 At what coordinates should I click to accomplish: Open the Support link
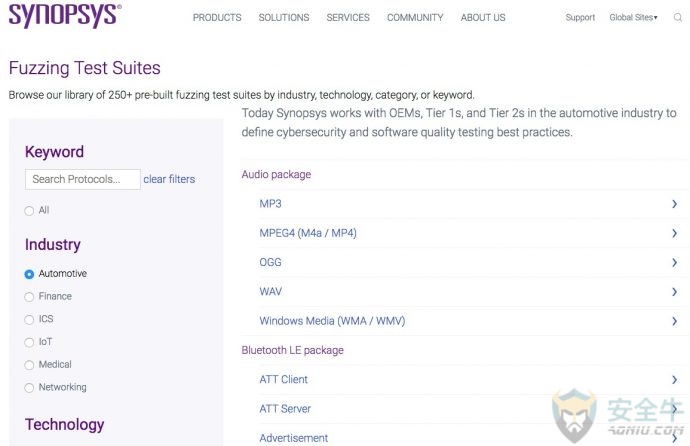click(580, 18)
